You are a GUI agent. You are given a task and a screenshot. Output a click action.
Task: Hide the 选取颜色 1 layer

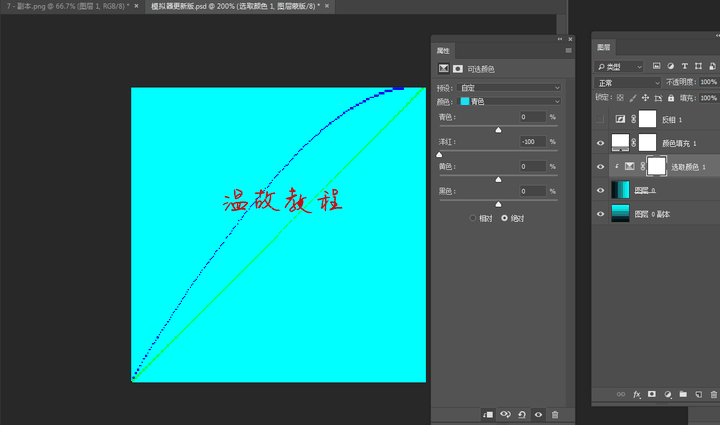click(x=600, y=167)
